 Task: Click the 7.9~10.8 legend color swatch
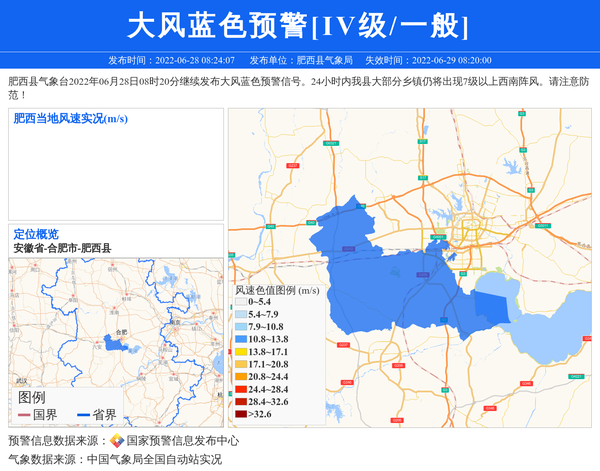pyautogui.click(x=241, y=327)
